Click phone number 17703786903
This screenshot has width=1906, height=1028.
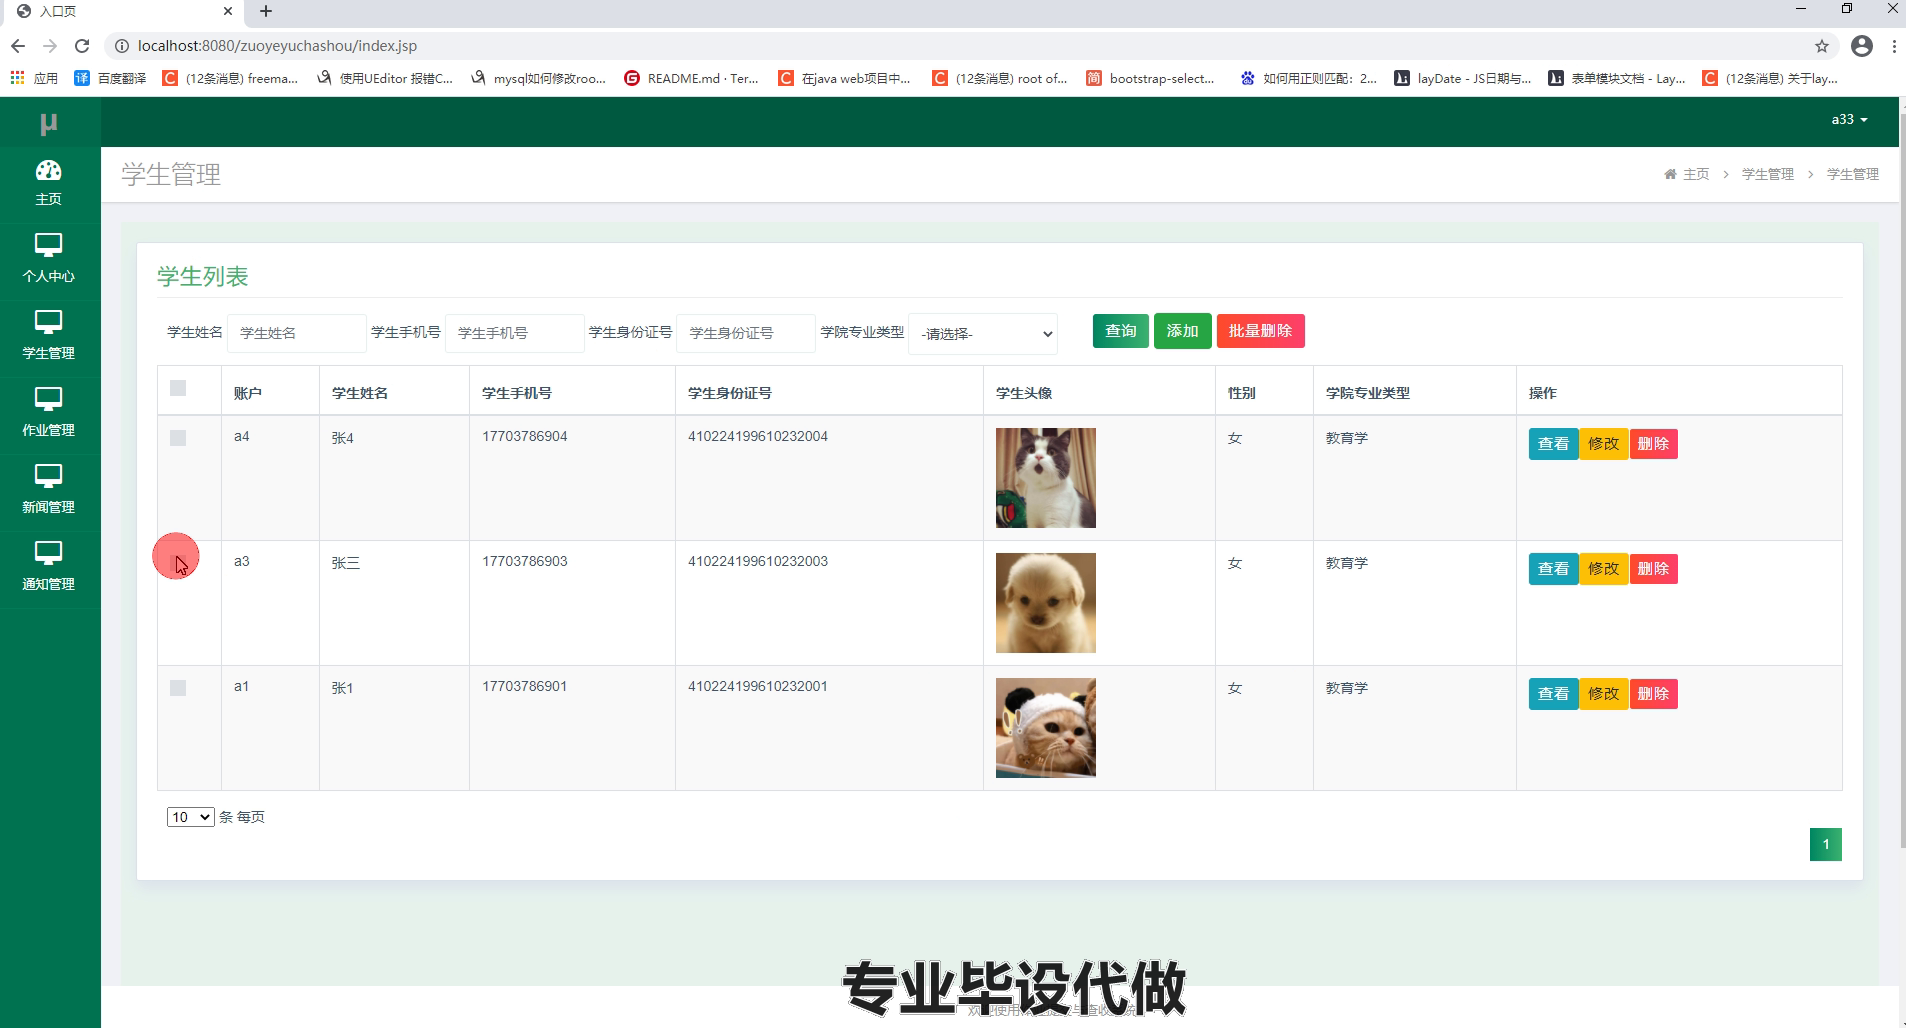tap(525, 561)
